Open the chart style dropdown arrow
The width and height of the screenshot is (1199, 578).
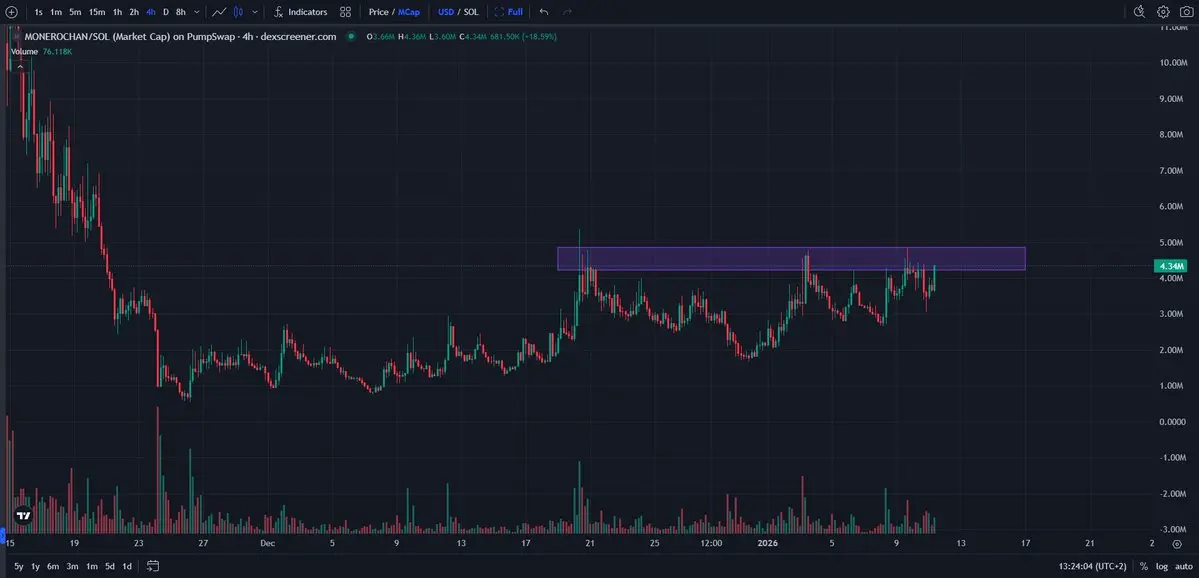tap(255, 12)
